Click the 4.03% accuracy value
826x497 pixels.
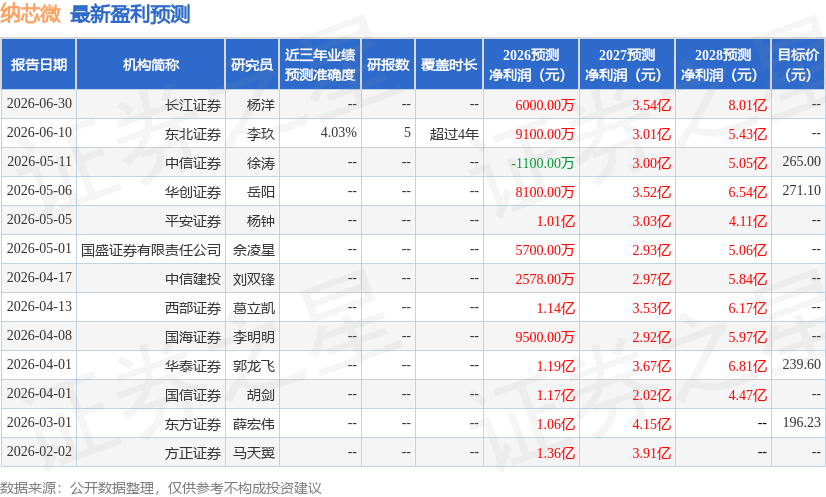(339, 132)
